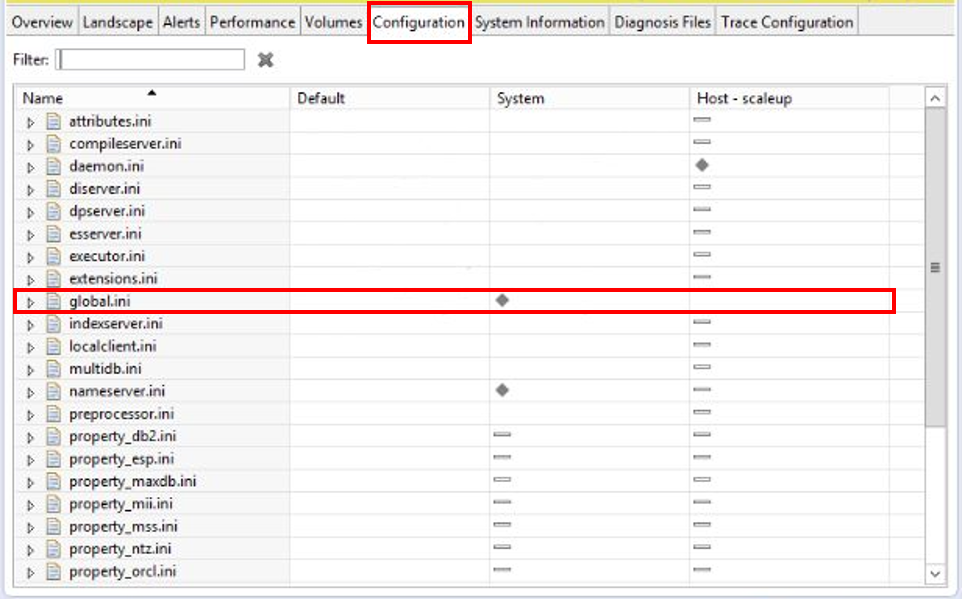Click the daemon.ini file icon
The image size is (962, 599).
[x=54, y=166]
